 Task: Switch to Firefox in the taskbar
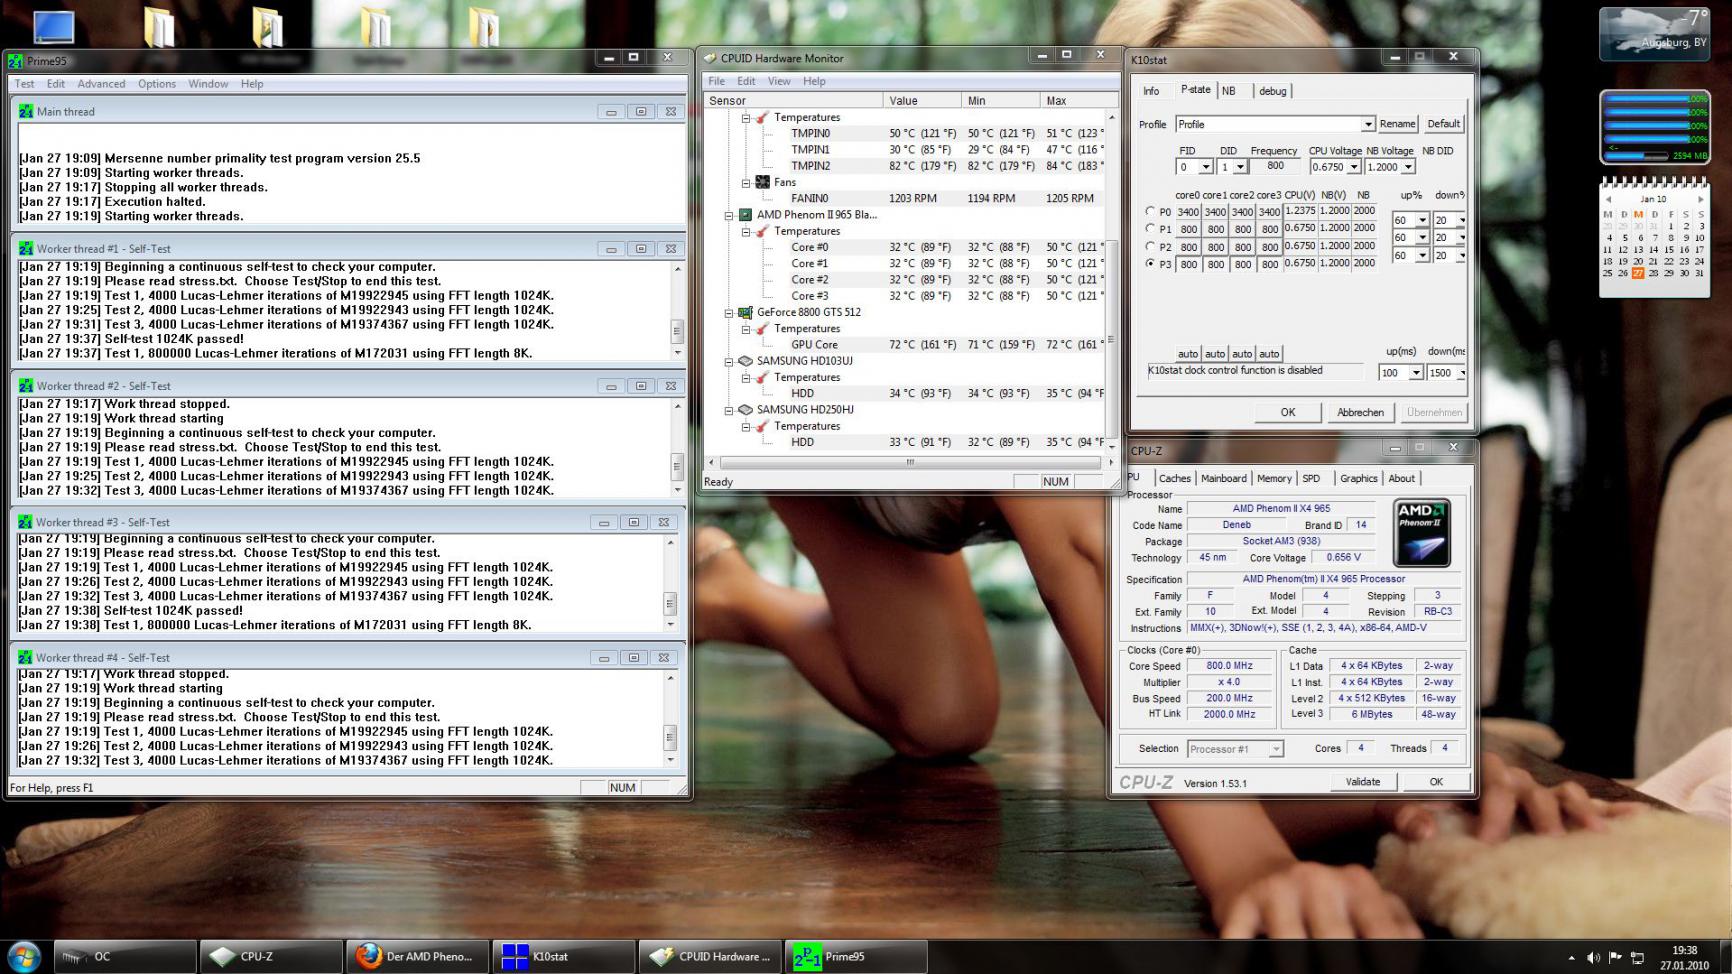pos(420,957)
